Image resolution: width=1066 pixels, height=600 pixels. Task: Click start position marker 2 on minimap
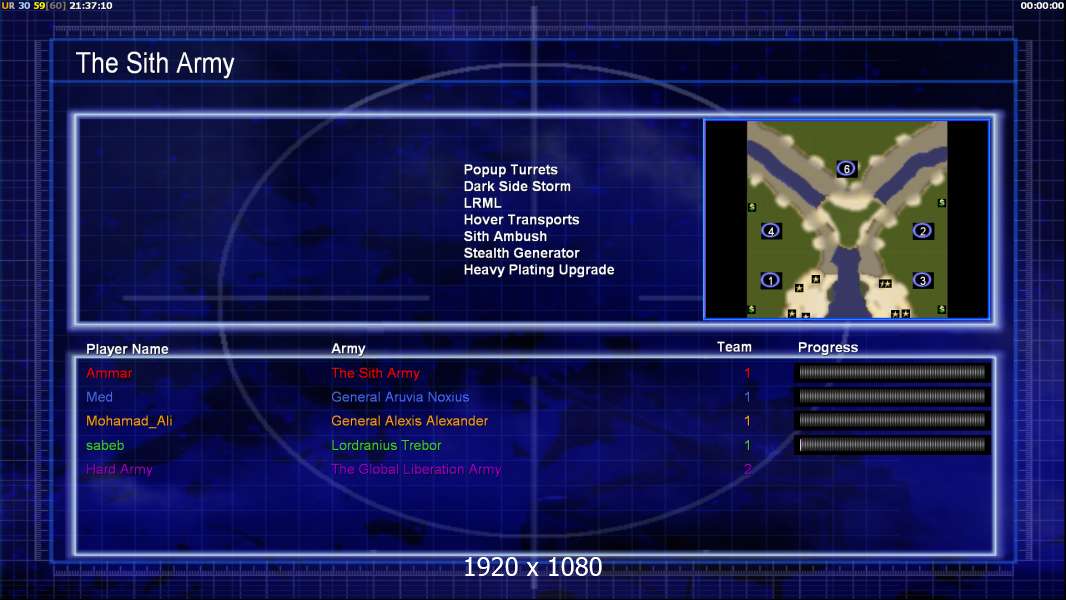(923, 231)
